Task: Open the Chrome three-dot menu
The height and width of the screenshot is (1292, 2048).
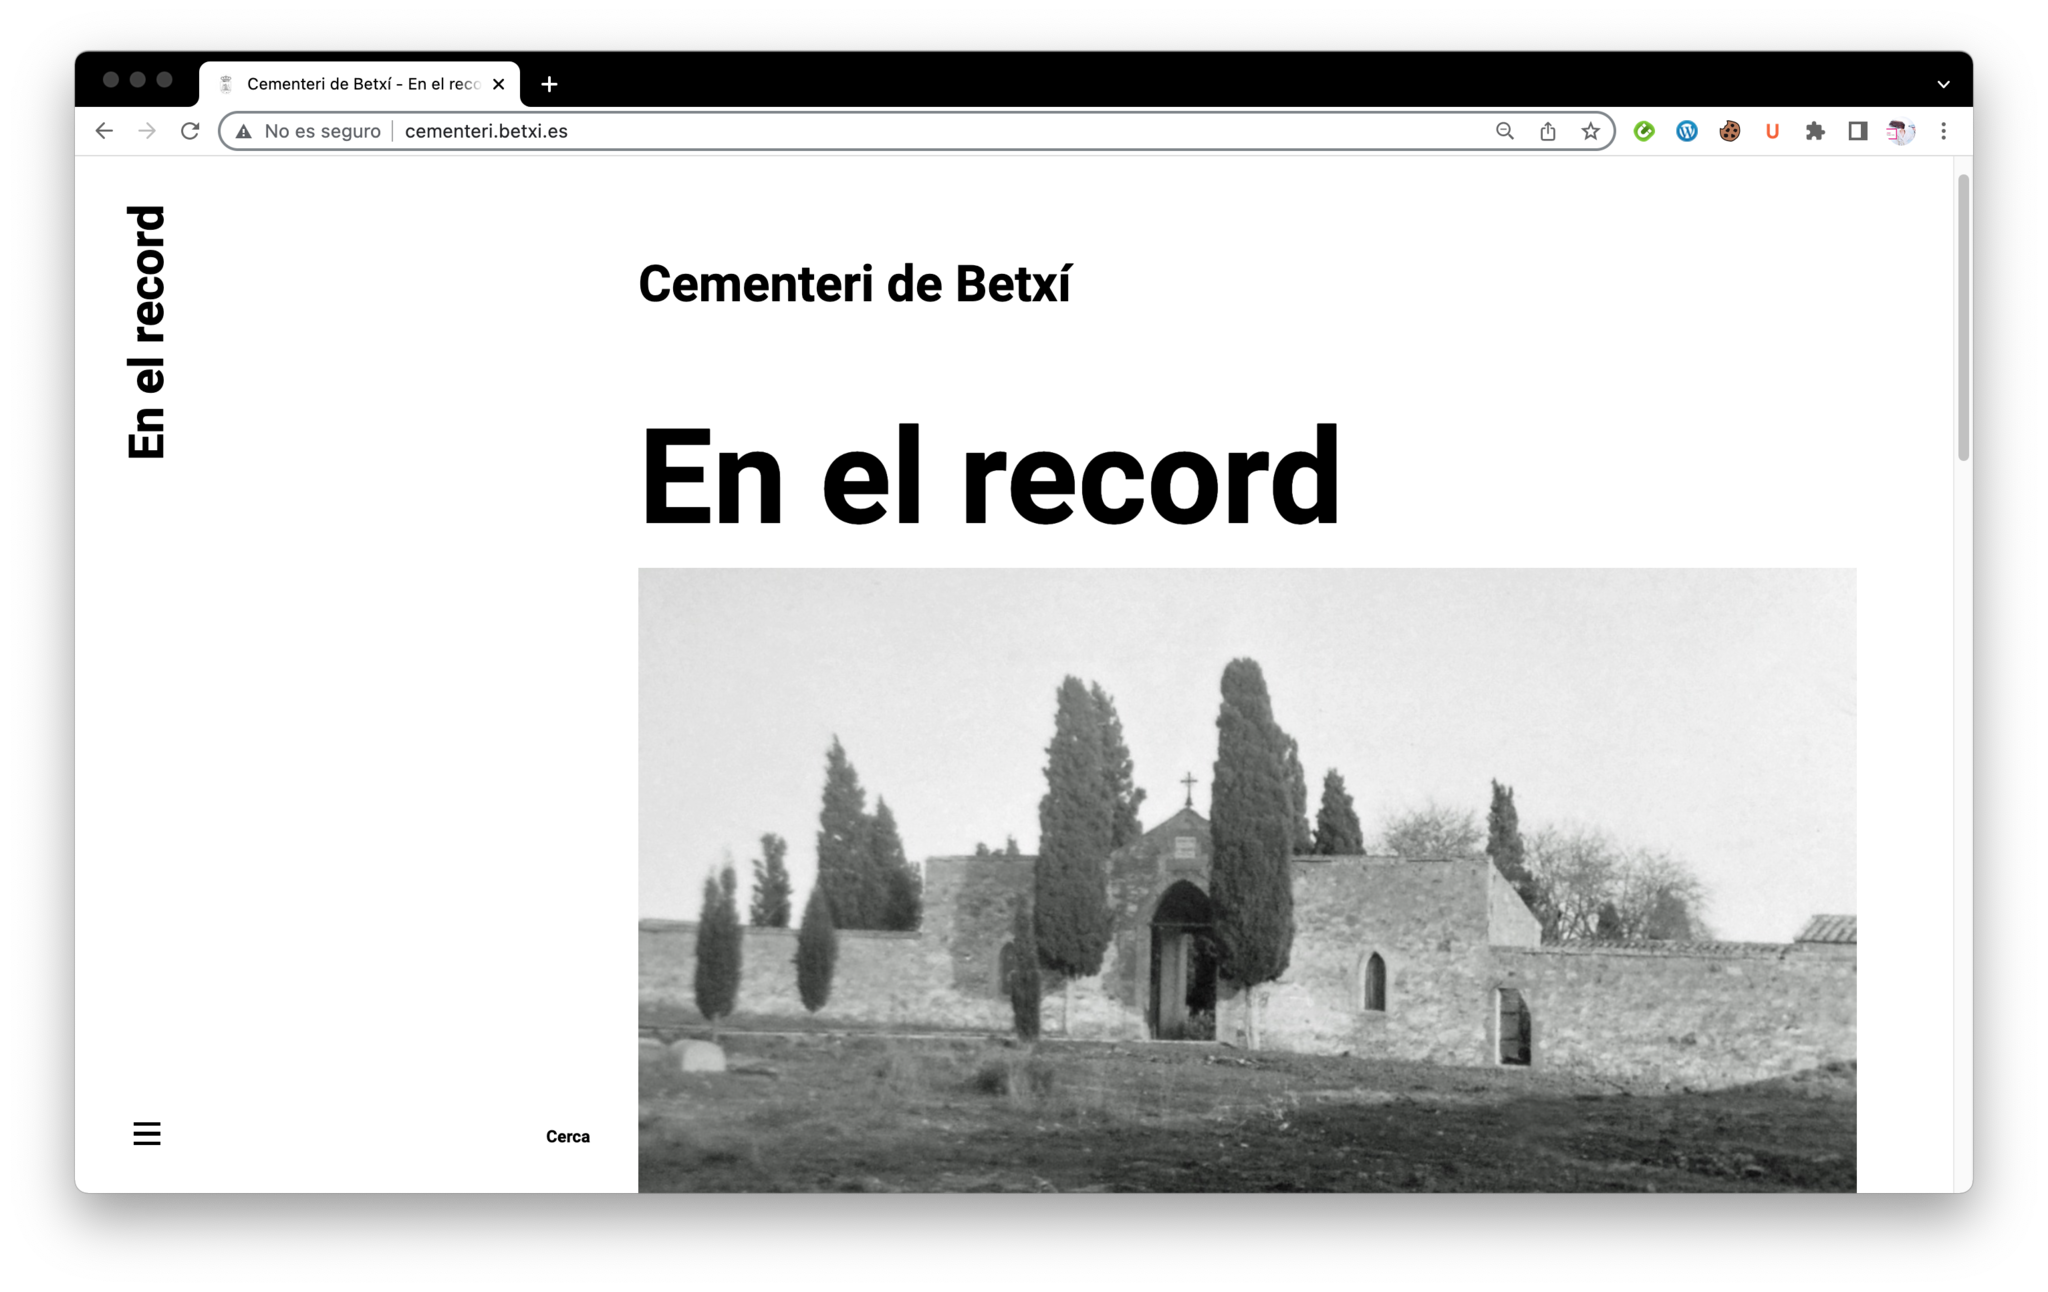Action: pyautogui.click(x=1944, y=131)
